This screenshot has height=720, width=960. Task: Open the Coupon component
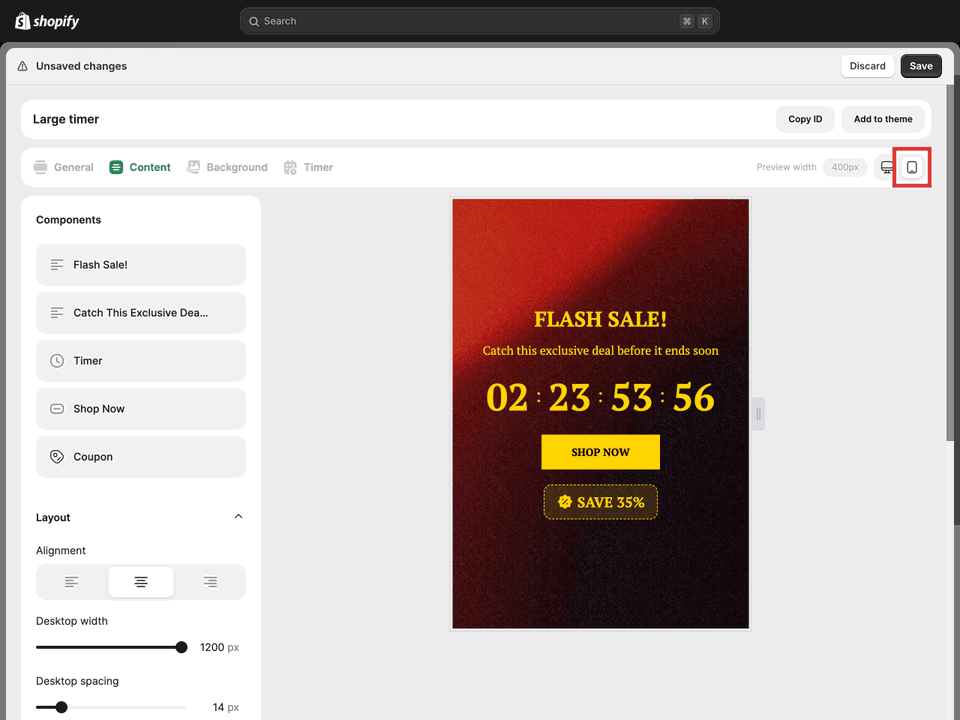(x=140, y=456)
